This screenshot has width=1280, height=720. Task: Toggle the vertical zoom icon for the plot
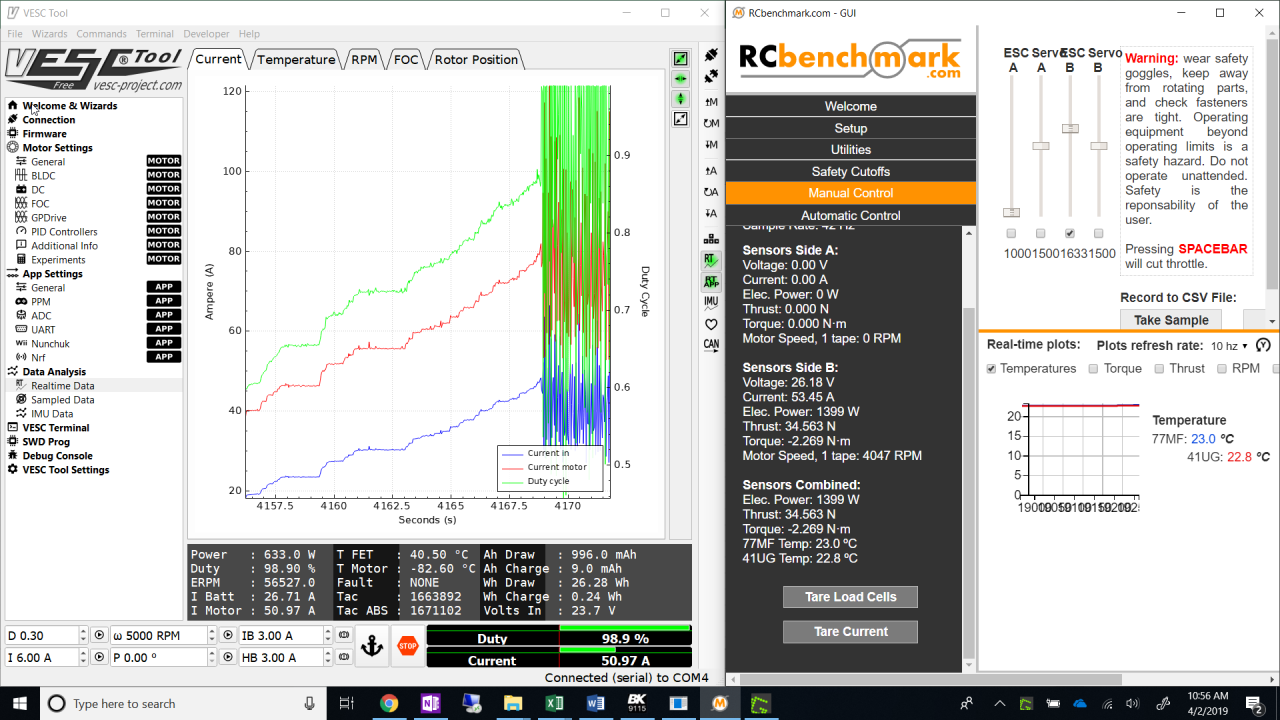click(x=680, y=98)
